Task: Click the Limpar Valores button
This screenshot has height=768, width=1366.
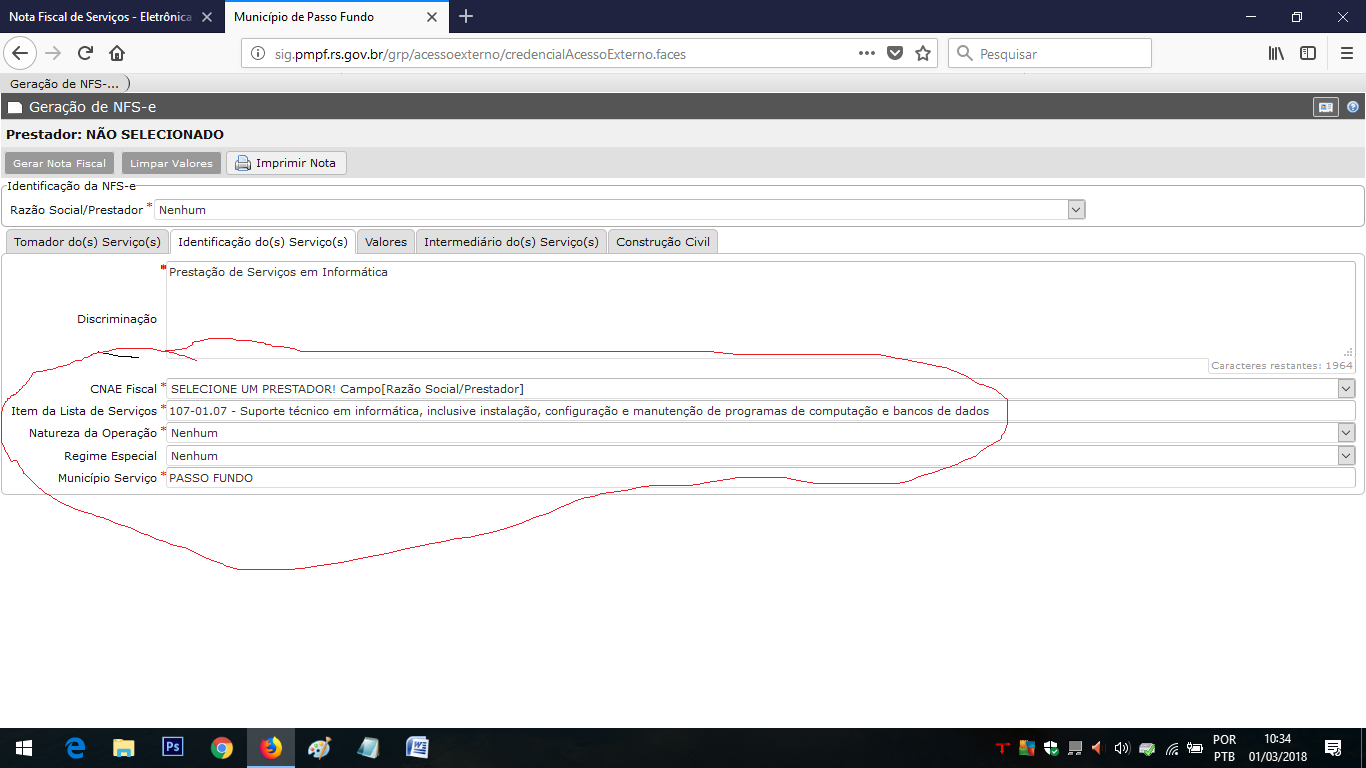Action: click(171, 163)
